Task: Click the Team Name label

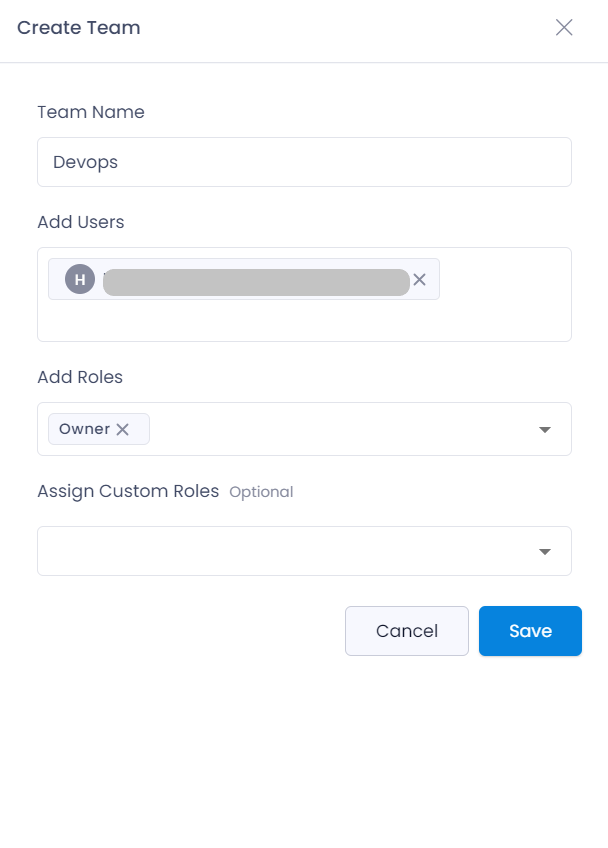Action: (91, 112)
